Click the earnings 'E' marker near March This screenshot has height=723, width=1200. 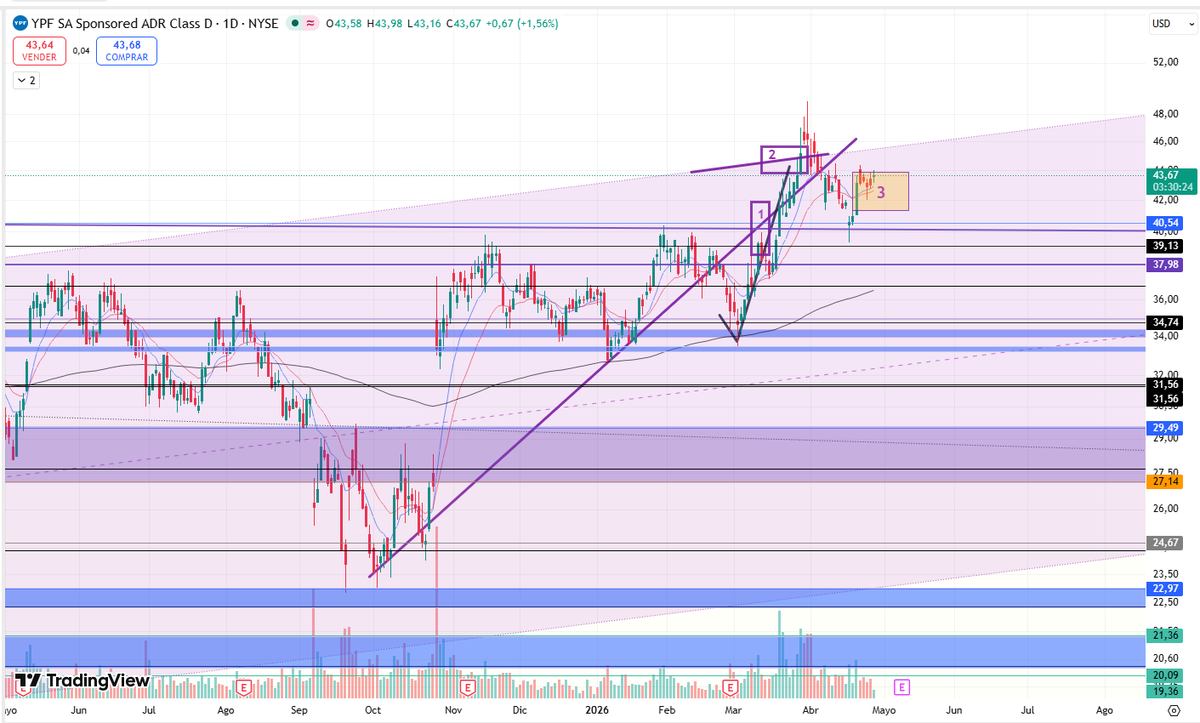click(731, 688)
